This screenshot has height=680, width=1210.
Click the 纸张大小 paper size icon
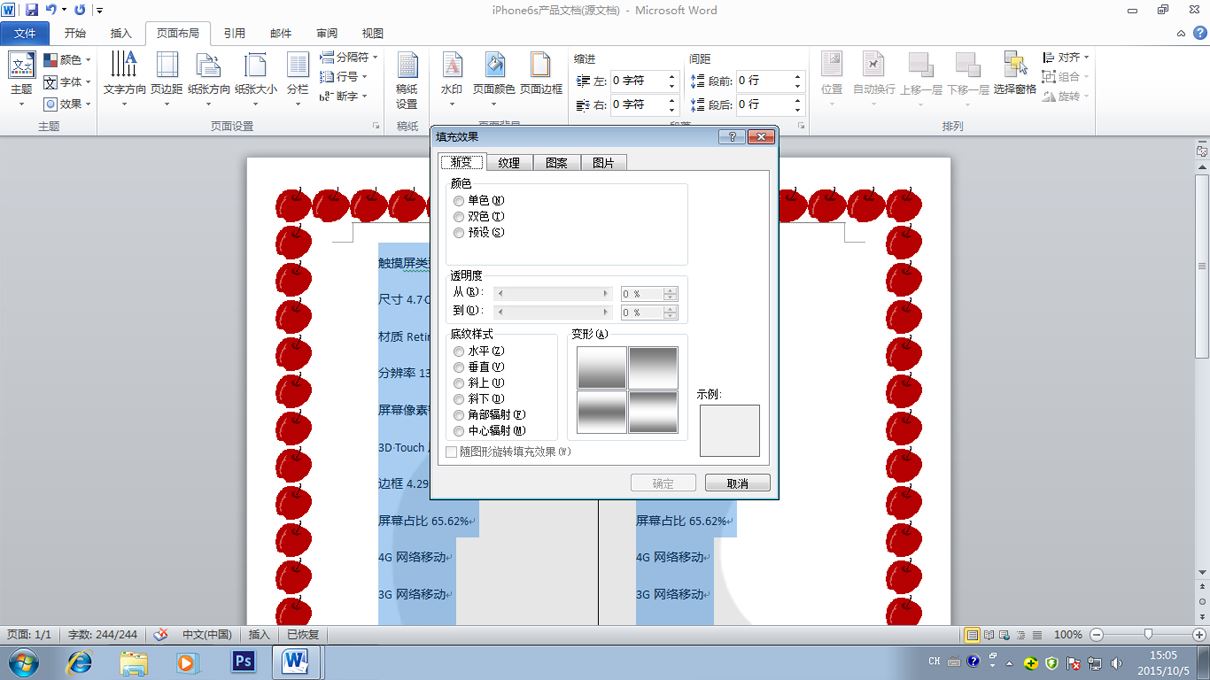click(256, 65)
